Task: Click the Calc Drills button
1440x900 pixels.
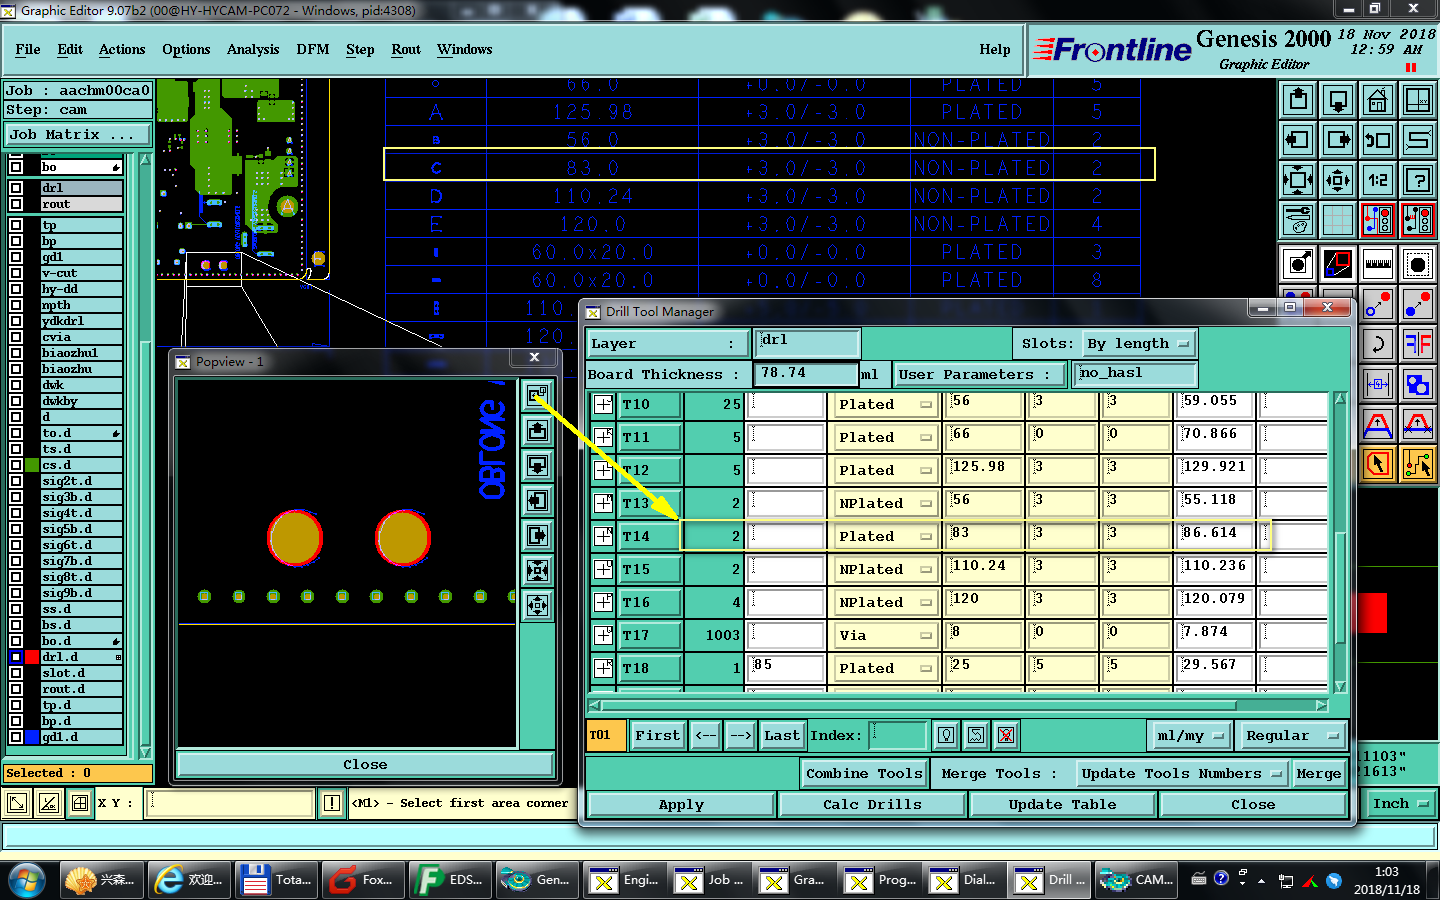Action: point(872,805)
